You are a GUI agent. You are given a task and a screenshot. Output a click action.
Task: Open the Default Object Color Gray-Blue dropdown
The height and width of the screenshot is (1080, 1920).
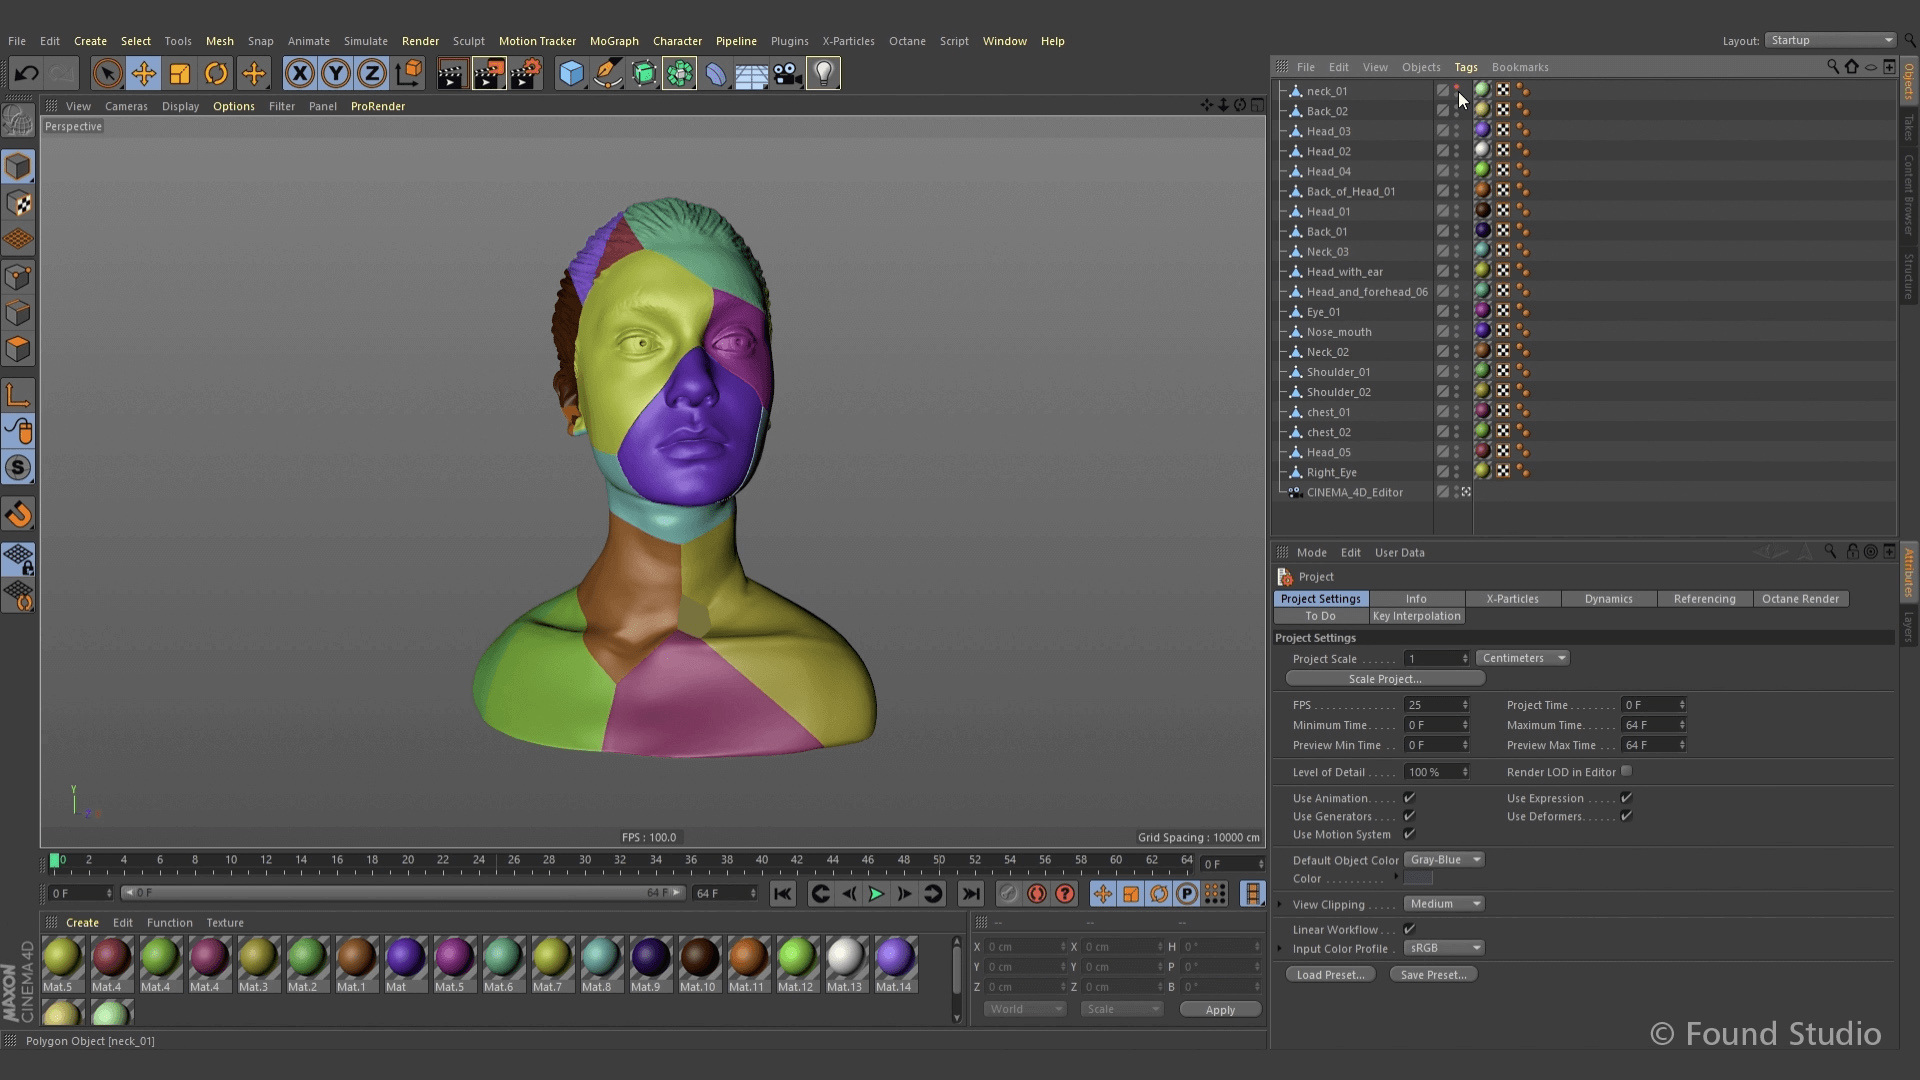[1444, 860]
